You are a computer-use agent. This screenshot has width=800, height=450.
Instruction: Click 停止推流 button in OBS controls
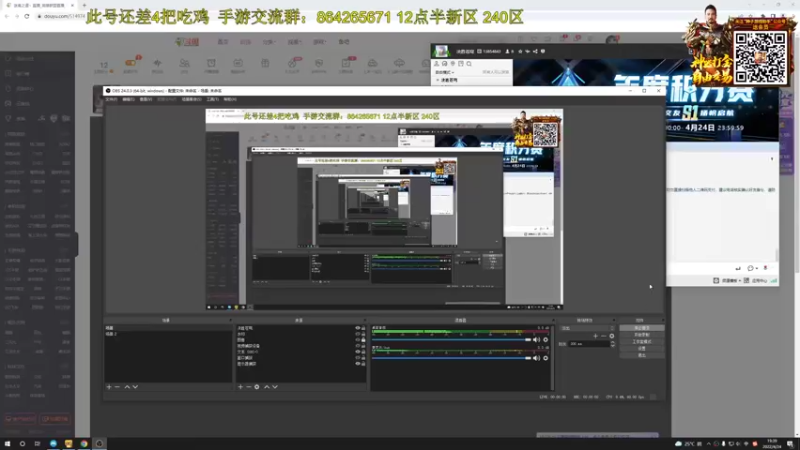tap(642, 328)
